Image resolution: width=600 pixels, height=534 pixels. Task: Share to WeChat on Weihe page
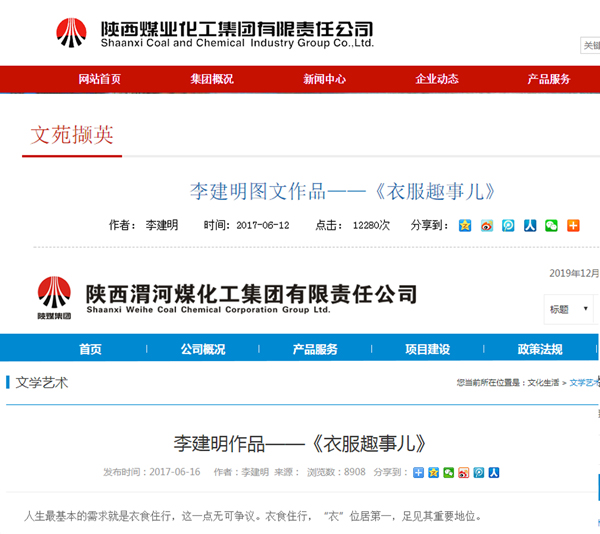tap(448, 472)
